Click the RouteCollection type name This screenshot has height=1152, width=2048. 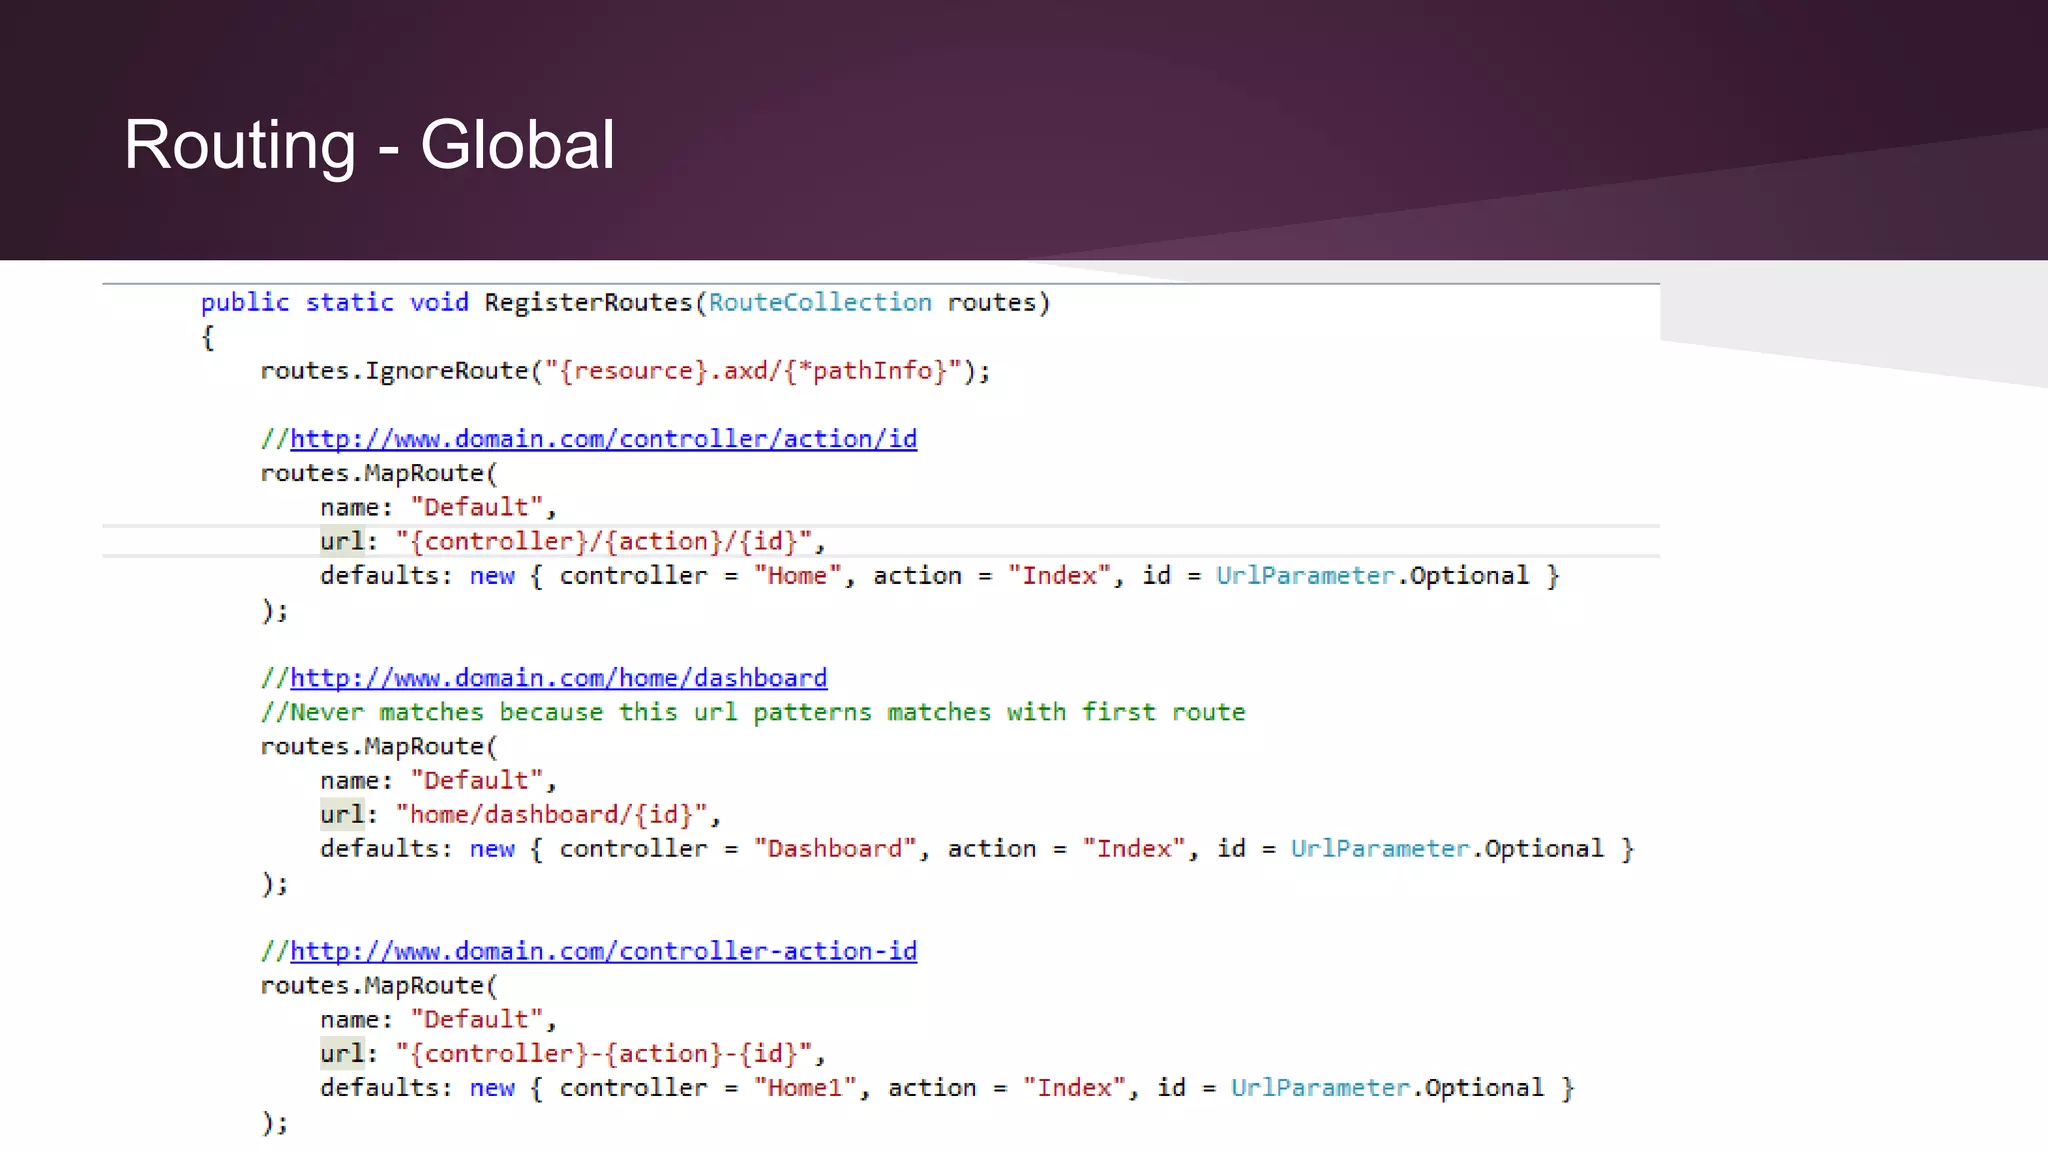point(820,302)
